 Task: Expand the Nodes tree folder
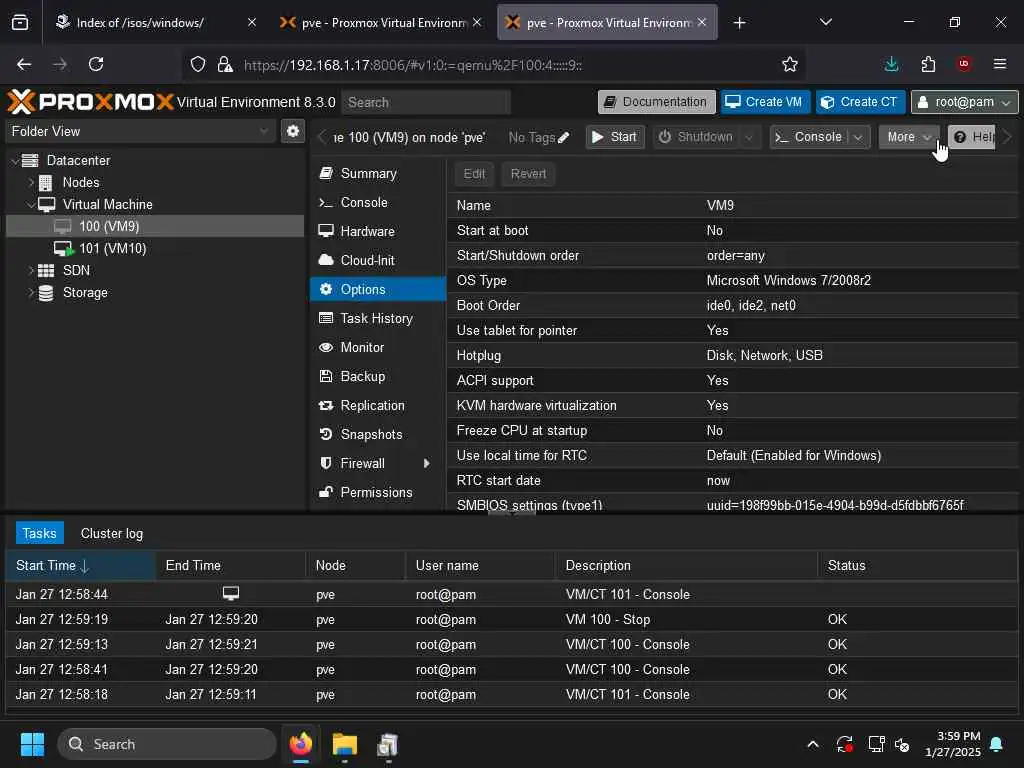[31, 183]
